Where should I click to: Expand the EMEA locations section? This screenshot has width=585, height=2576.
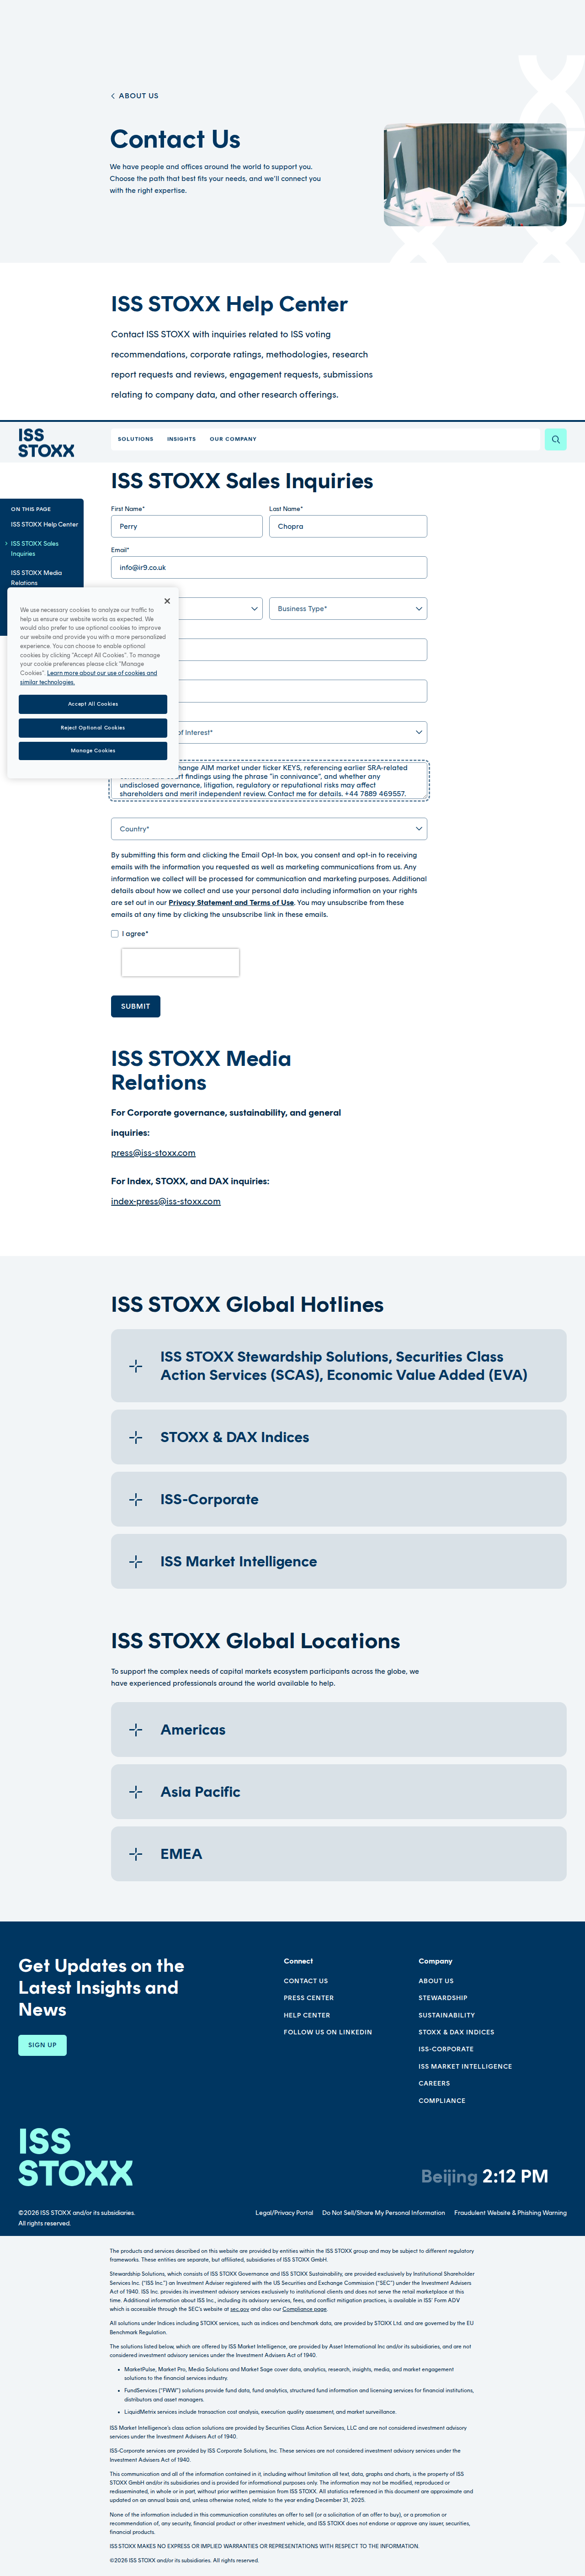click(339, 1854)
